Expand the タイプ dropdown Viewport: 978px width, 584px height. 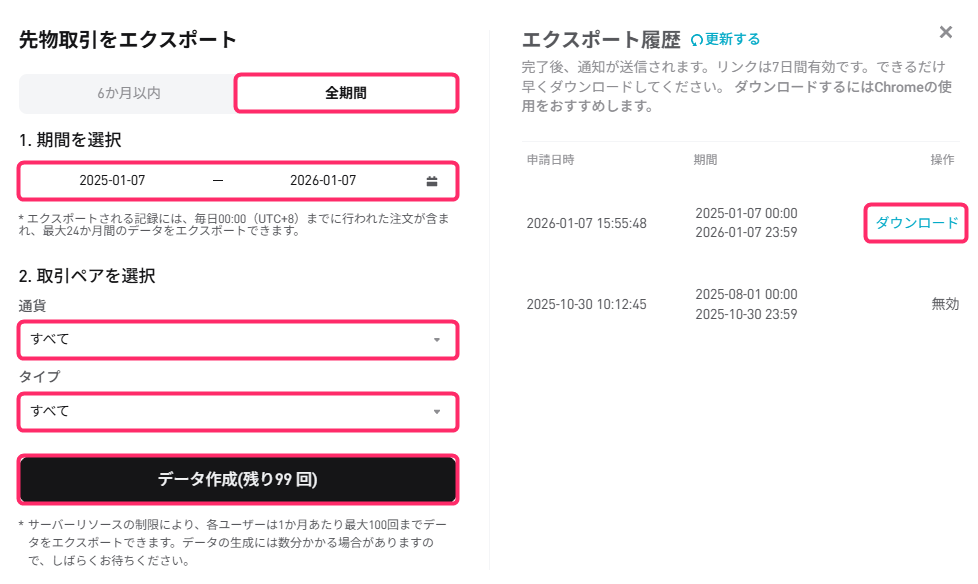(238, 411)
